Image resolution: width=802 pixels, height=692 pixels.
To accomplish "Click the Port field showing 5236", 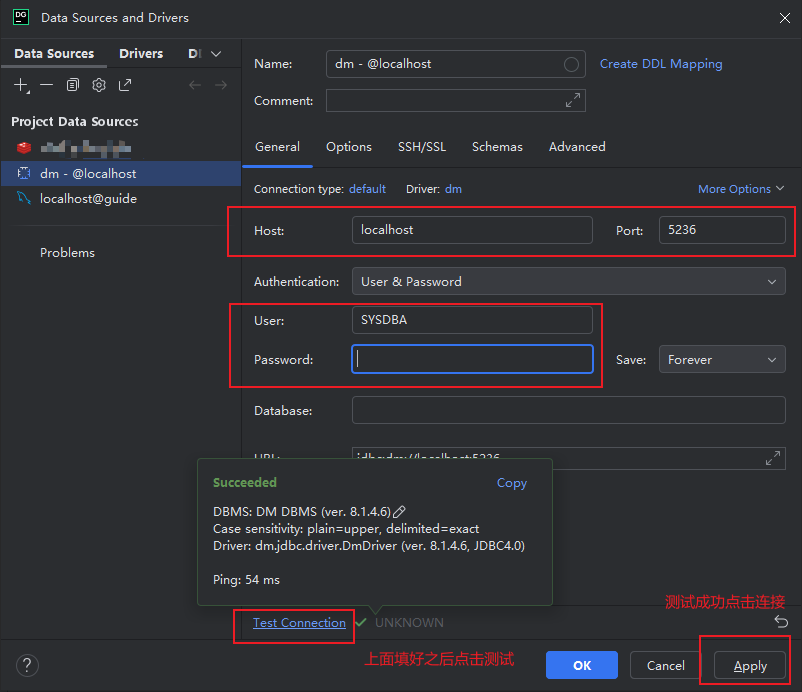I will 722,230.
